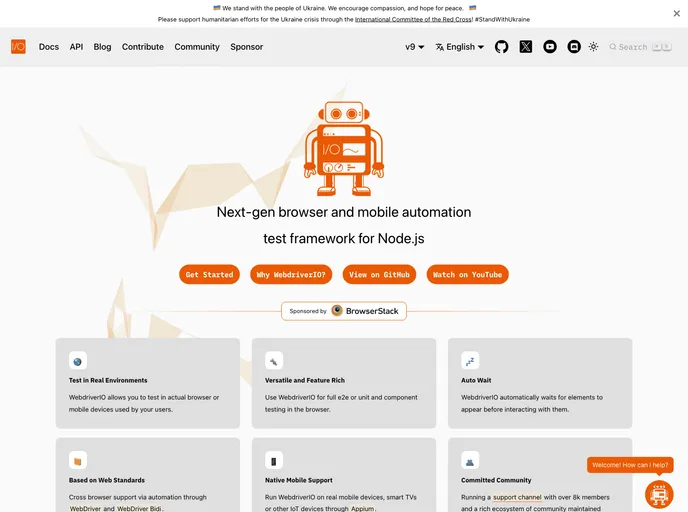Image resolution: width=688 pixels, height=512 pixels.
Task: Click the Get Started button
Action: pyautogui.click(x=209, y=275)
